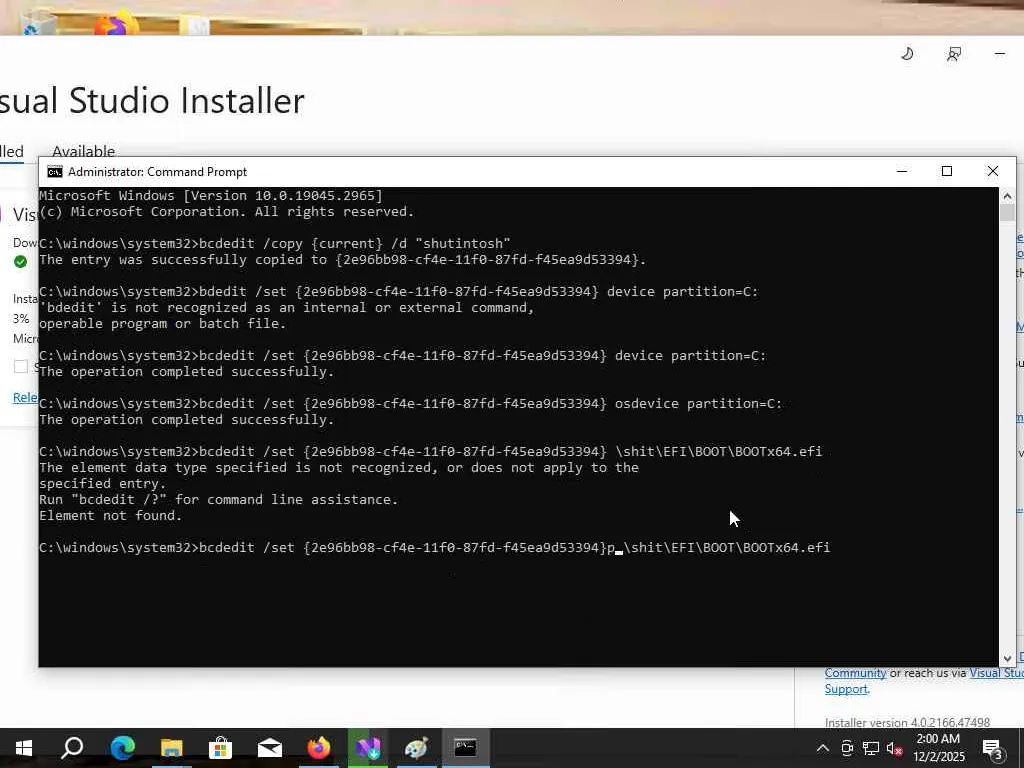
Task: Click Firefox desktop icon at top
Action: 116,25
